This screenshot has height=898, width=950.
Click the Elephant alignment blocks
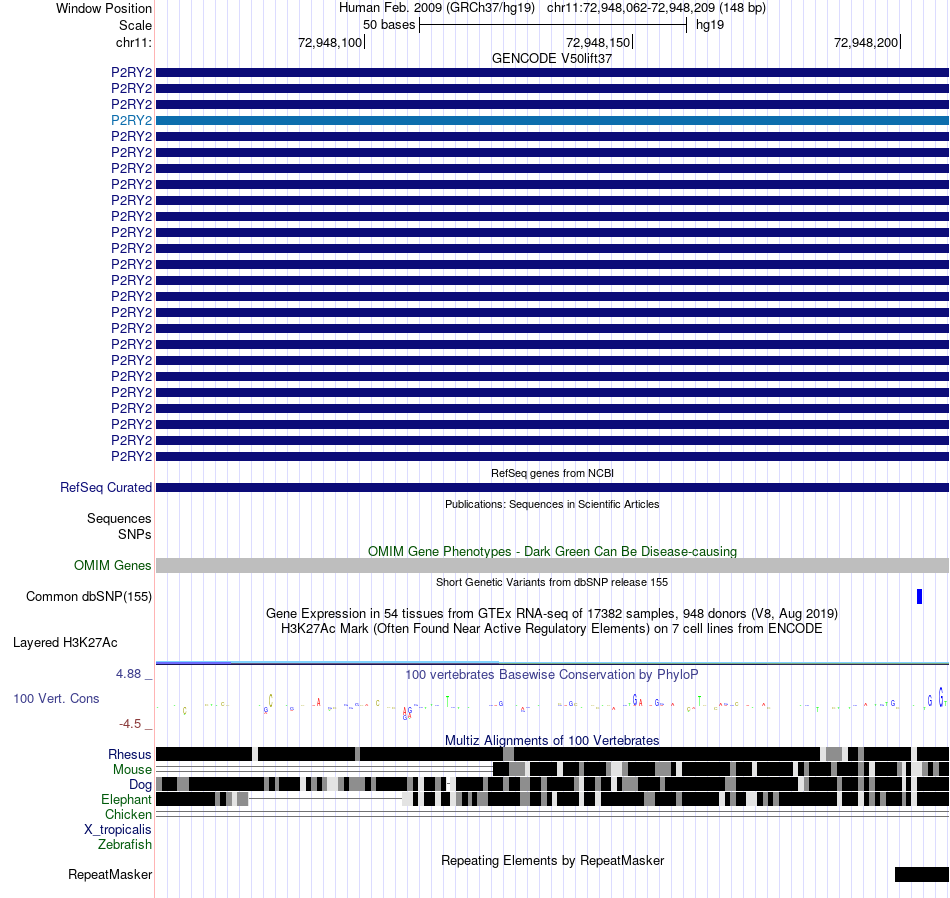click(552, 799)
